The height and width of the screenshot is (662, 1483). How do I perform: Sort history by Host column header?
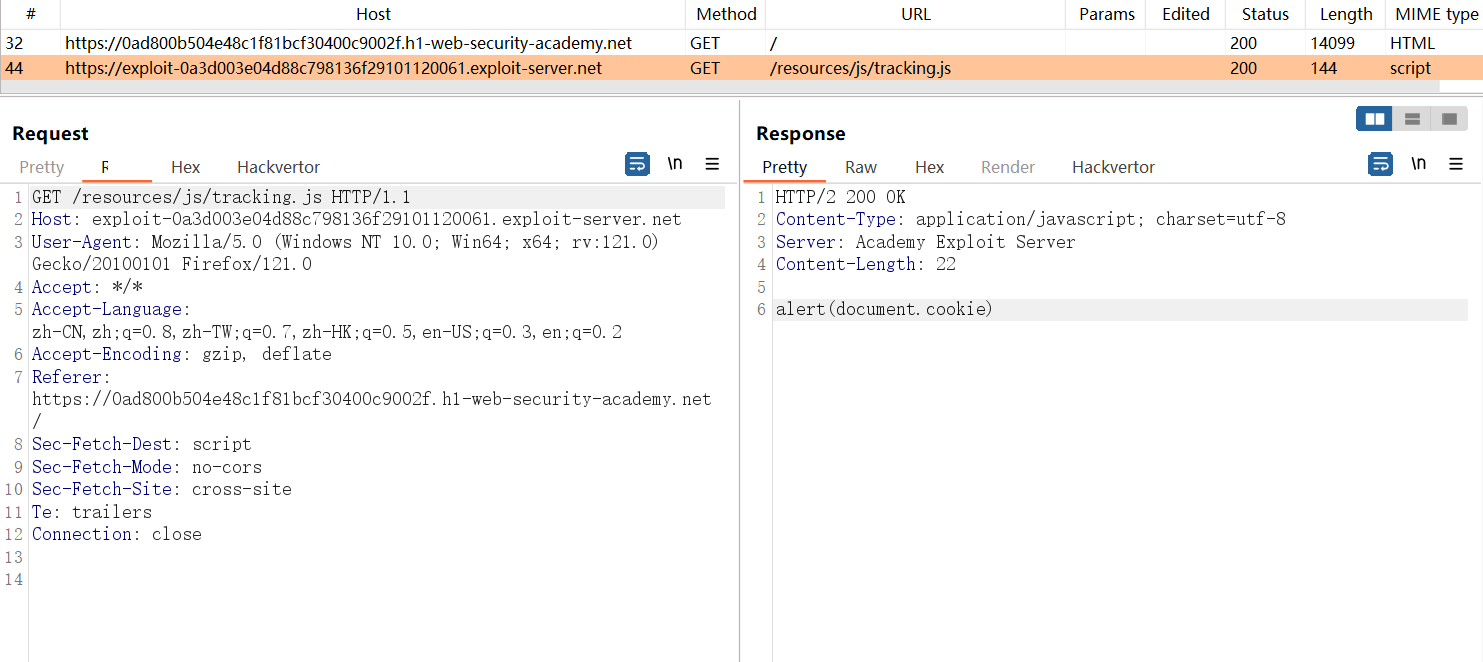[x=373, y=14]
